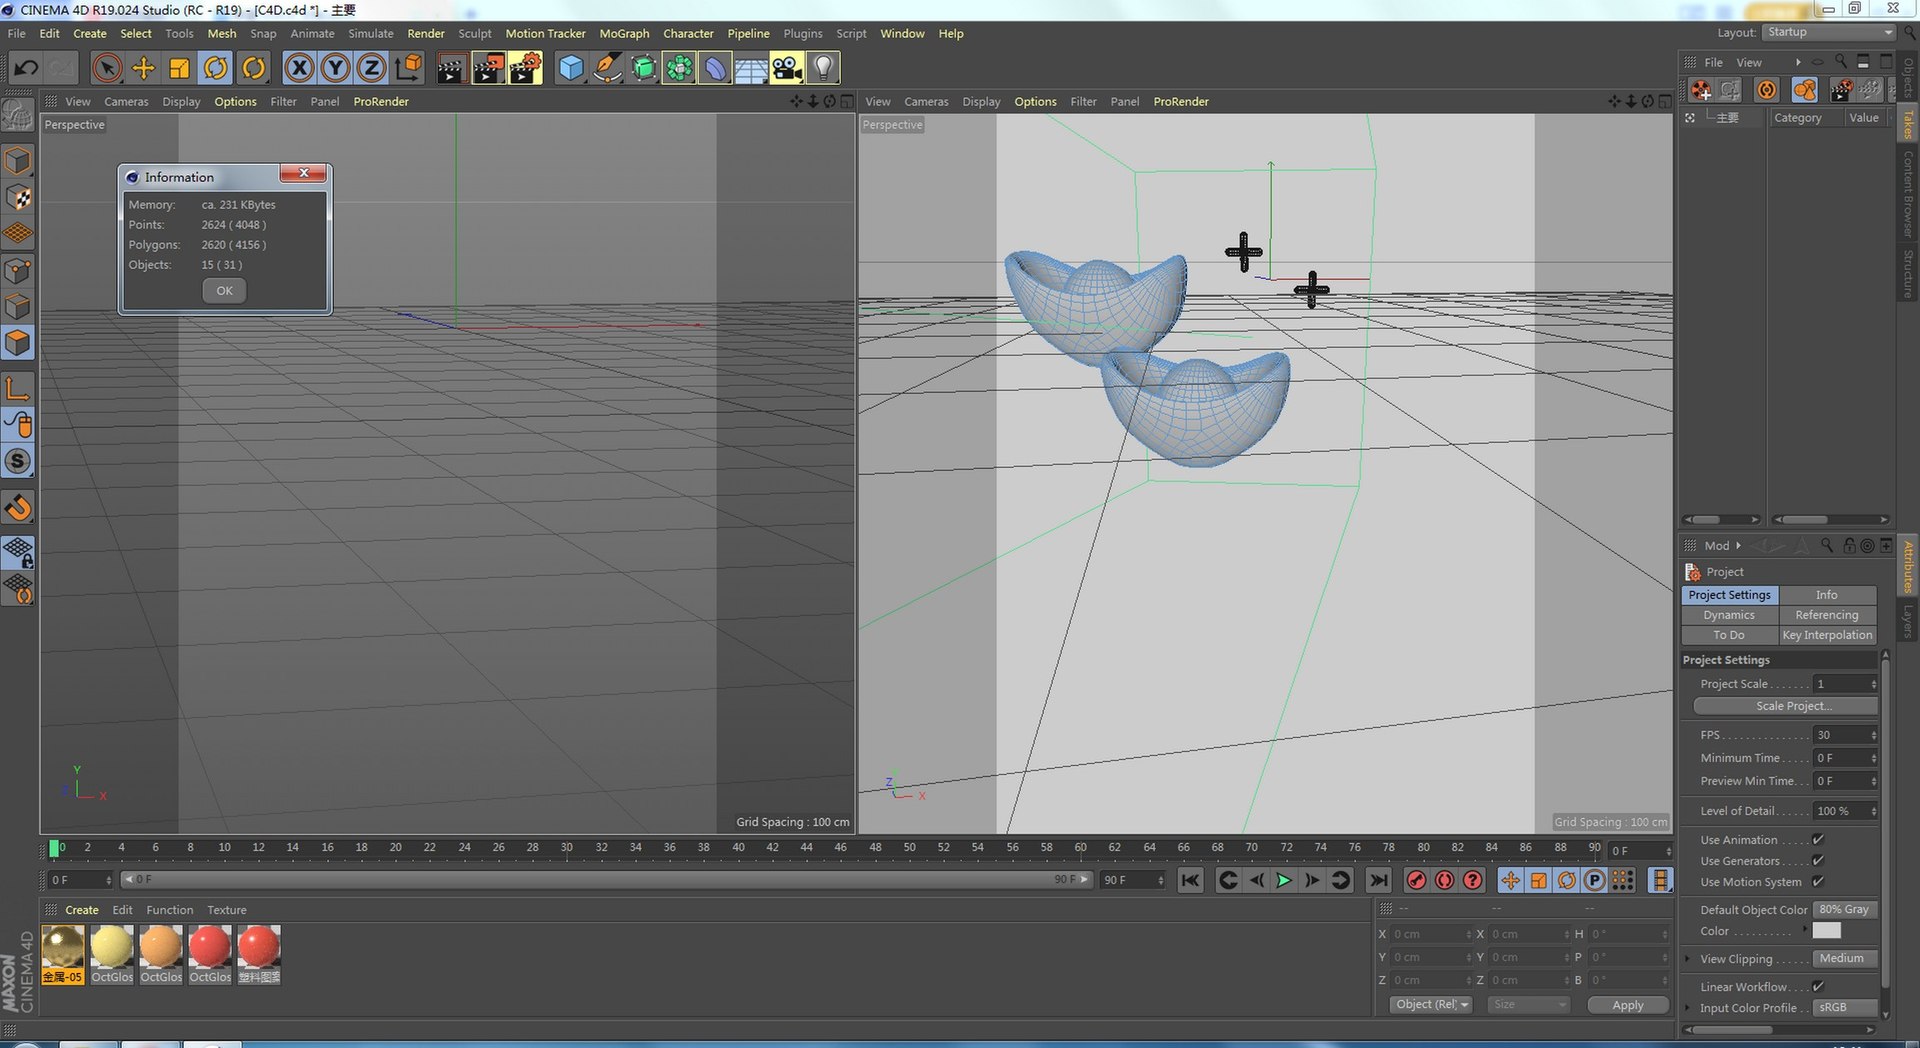This screenshot has width=1920, height=1048.
Task: Select the Live Selection tool
Action: 107,68
